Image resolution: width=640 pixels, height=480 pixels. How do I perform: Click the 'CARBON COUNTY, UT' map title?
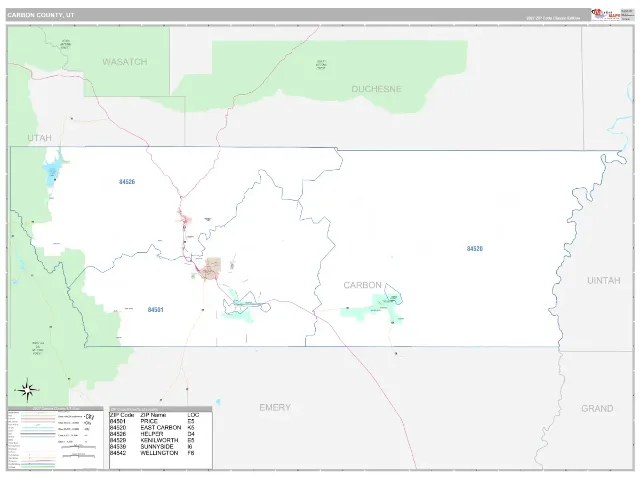point(41,15)
